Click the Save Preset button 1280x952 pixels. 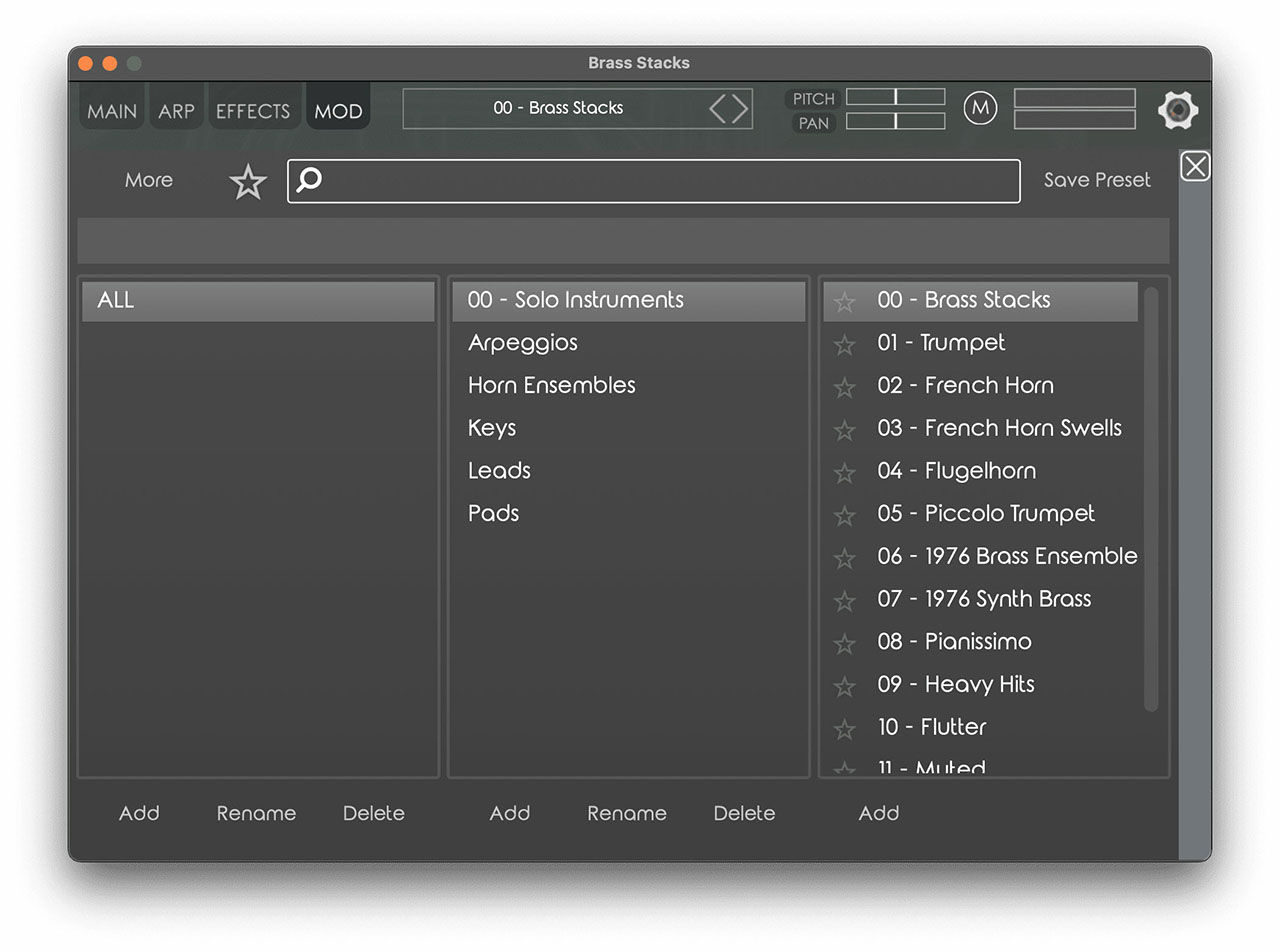point(1097,180)
